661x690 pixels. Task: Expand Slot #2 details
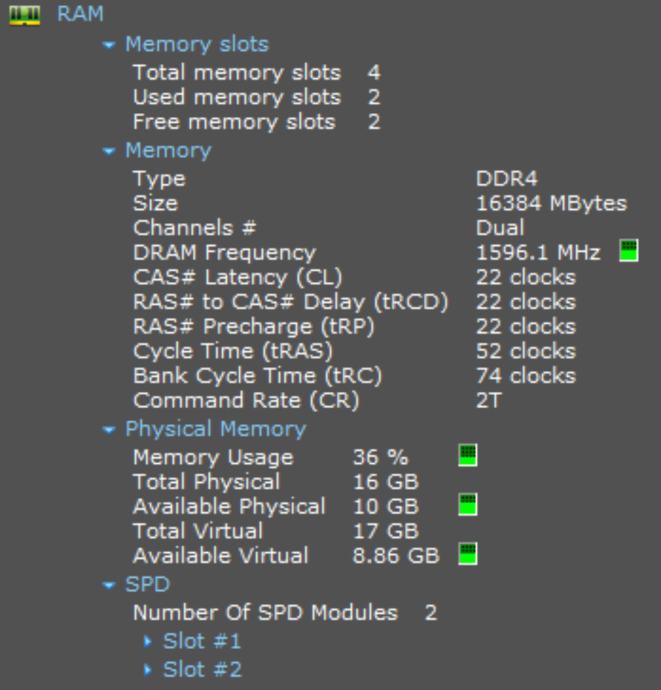point(148,669)
